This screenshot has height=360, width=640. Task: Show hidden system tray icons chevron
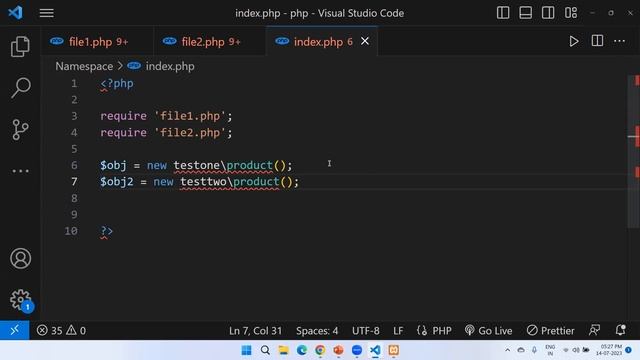click(507, 350)
